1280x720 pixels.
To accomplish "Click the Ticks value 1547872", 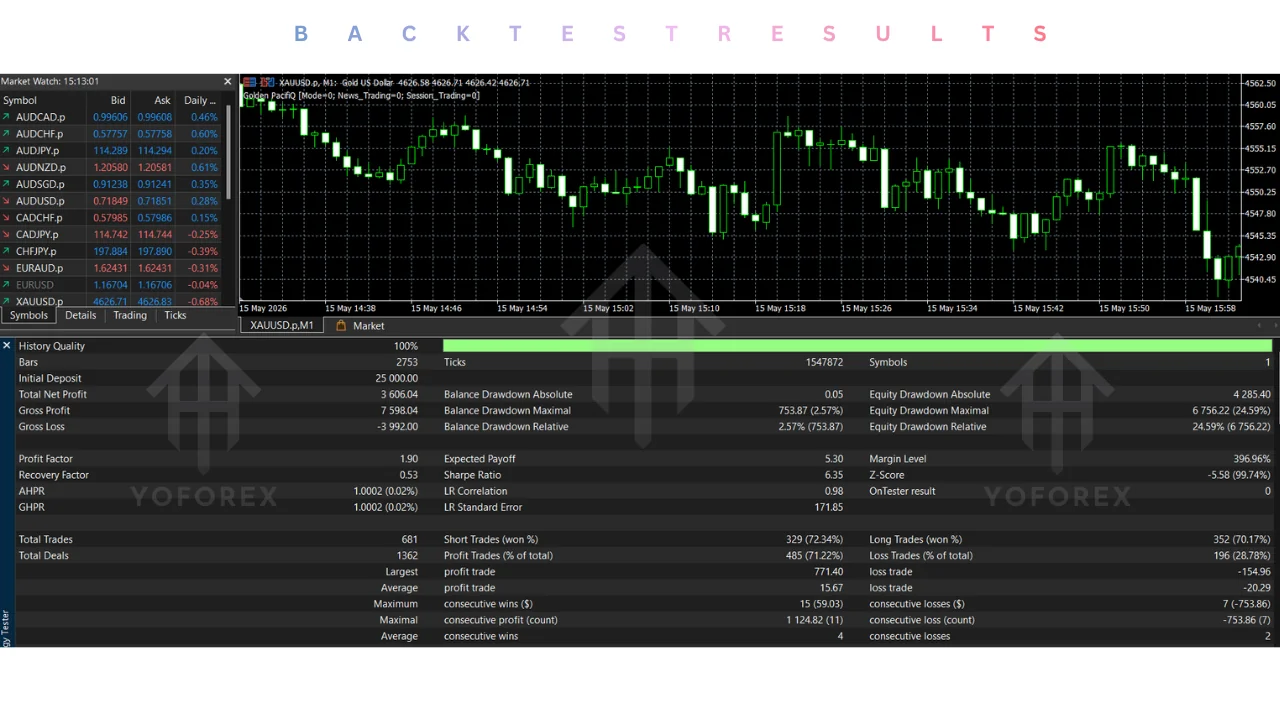I will (824, 362).
